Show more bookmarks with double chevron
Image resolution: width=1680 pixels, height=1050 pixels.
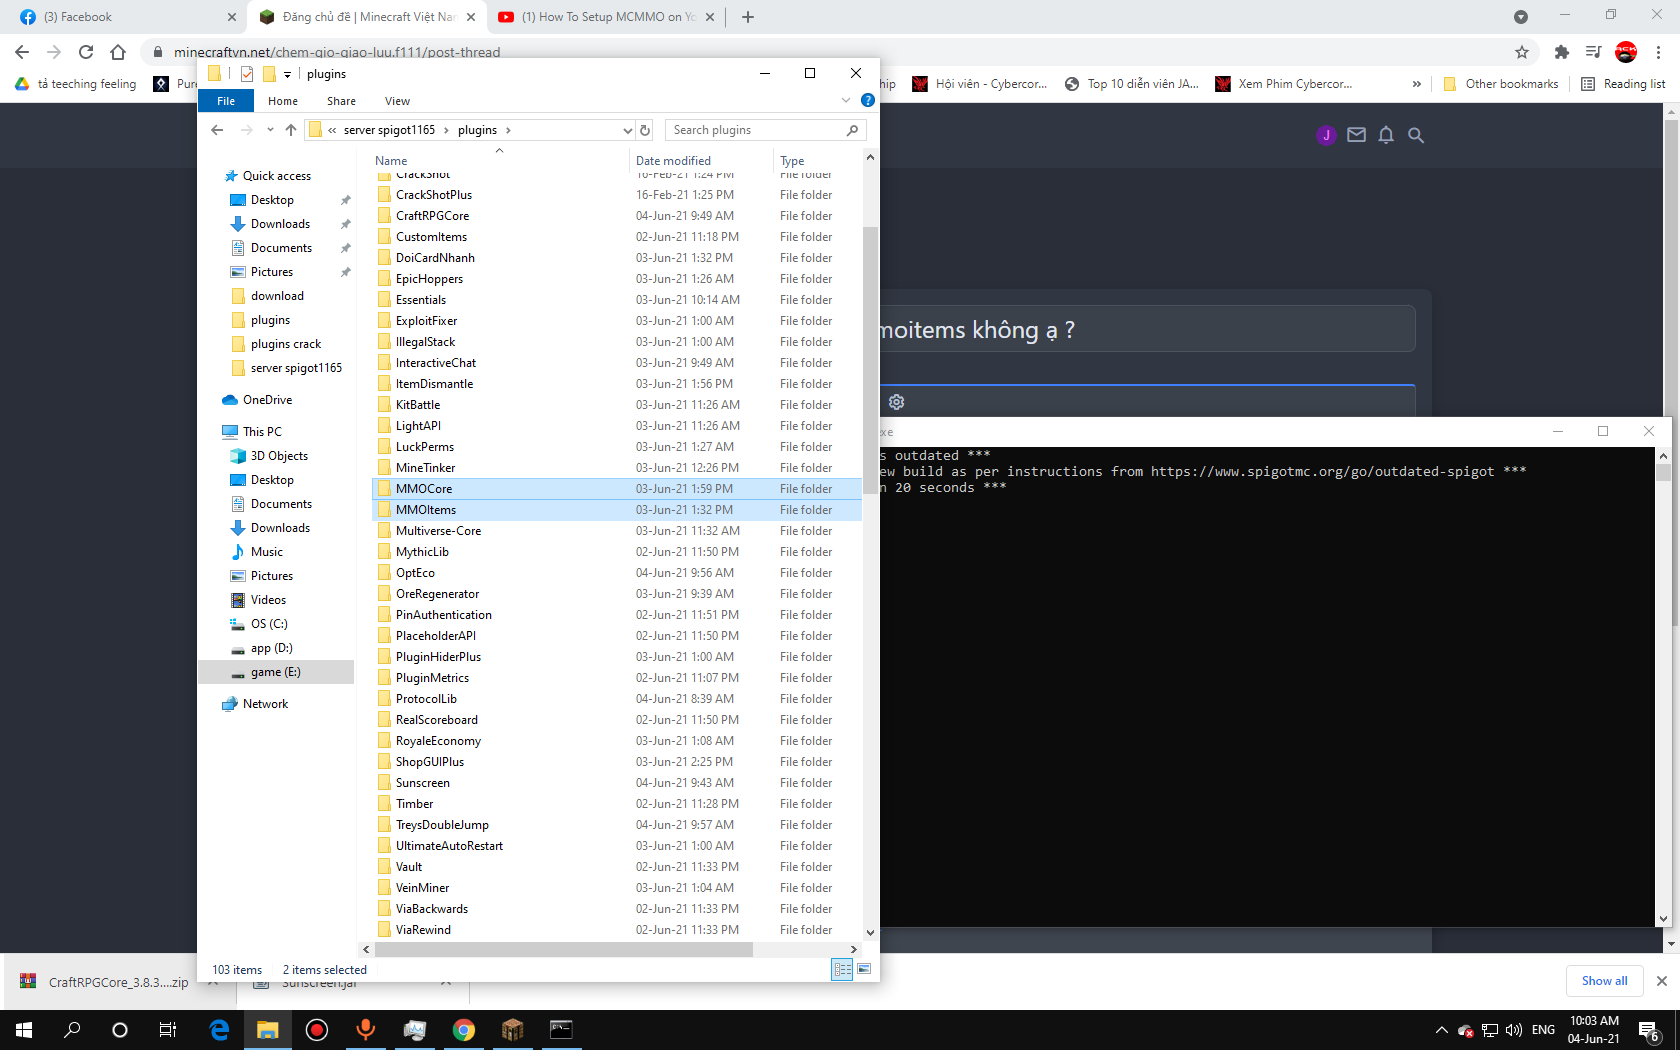pyautogui.click(x=1417, y=84)
